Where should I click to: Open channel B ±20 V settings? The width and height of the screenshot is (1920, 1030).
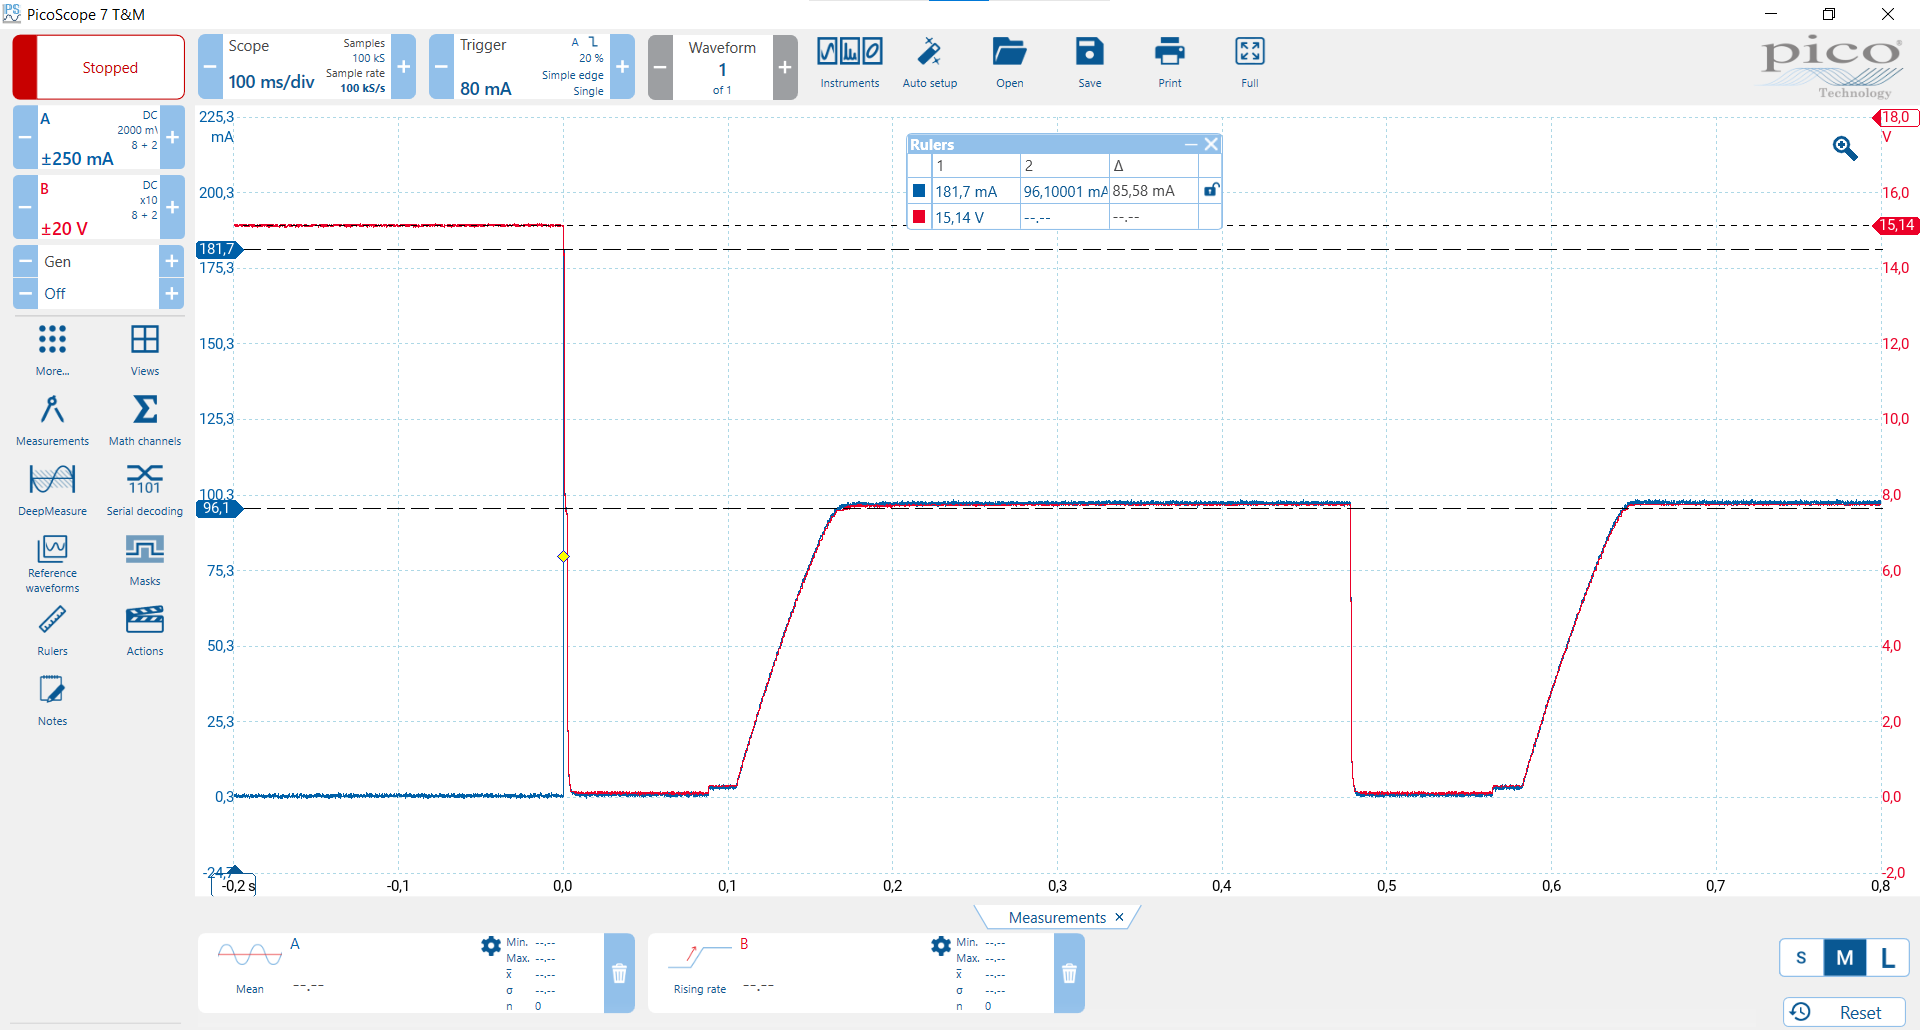click(x=98, y=207)
